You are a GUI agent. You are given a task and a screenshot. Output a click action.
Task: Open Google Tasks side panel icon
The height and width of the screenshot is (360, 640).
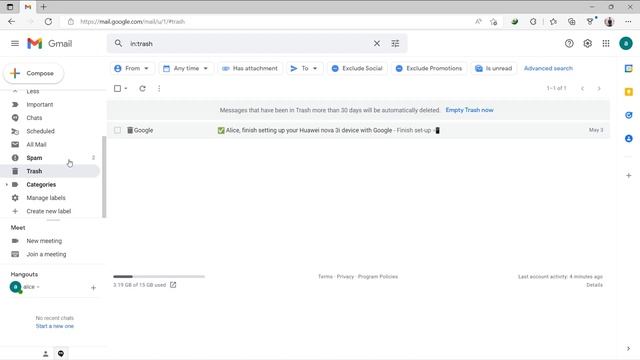click(629, 115)
